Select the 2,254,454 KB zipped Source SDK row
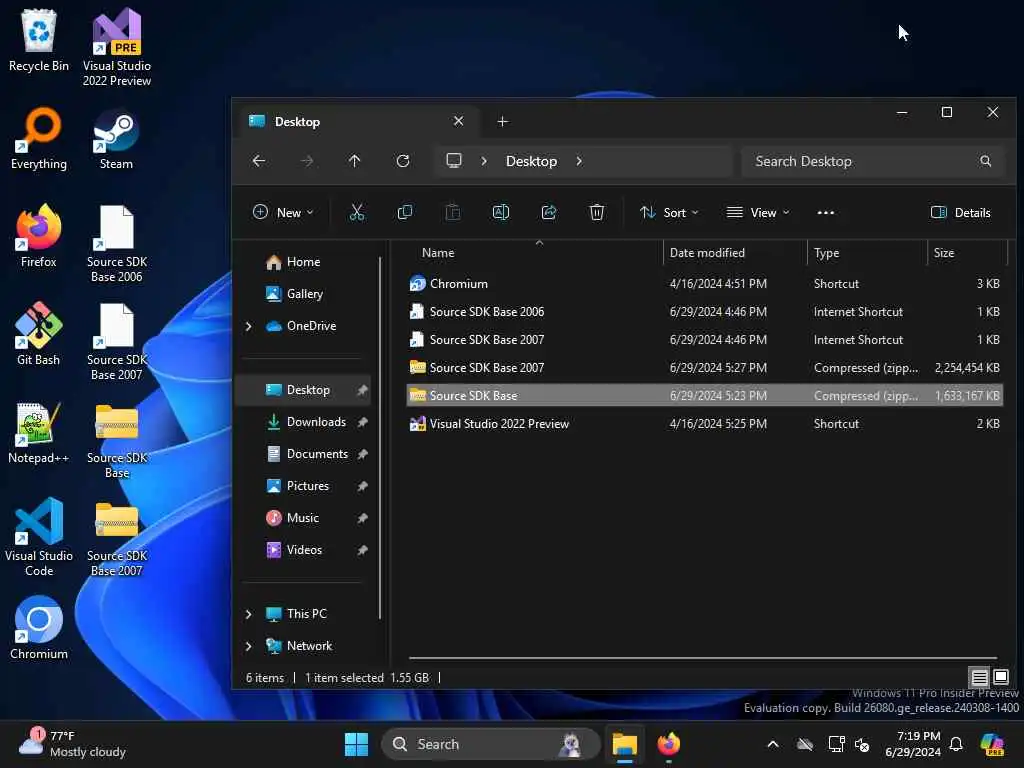Viewport: 1024px width, 768px height. point(704,368)
